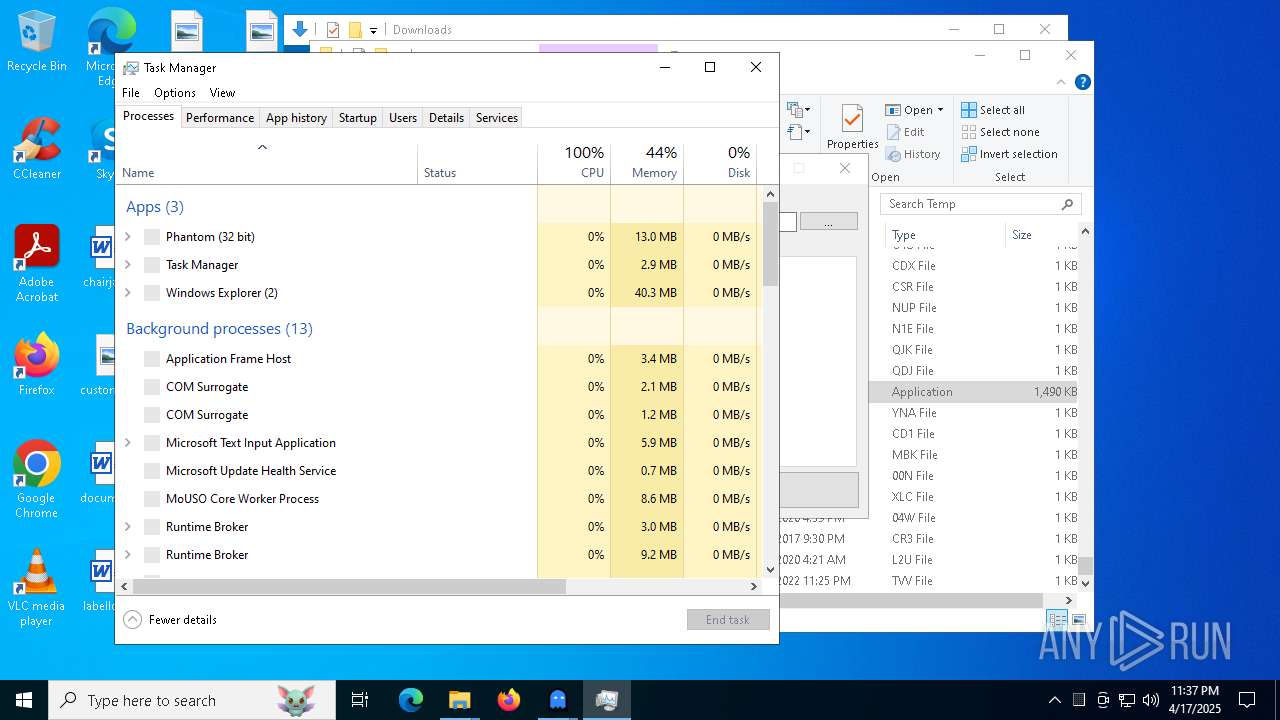Image resolution: width=1280 pixels, height=720 pixels.
Task: Sort processes by Name column
Action: 267,163
